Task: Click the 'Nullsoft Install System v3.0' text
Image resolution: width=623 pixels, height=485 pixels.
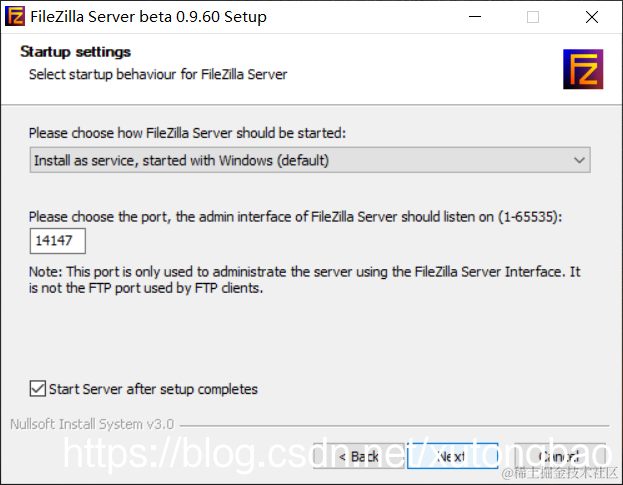Action: click(92, 424)
